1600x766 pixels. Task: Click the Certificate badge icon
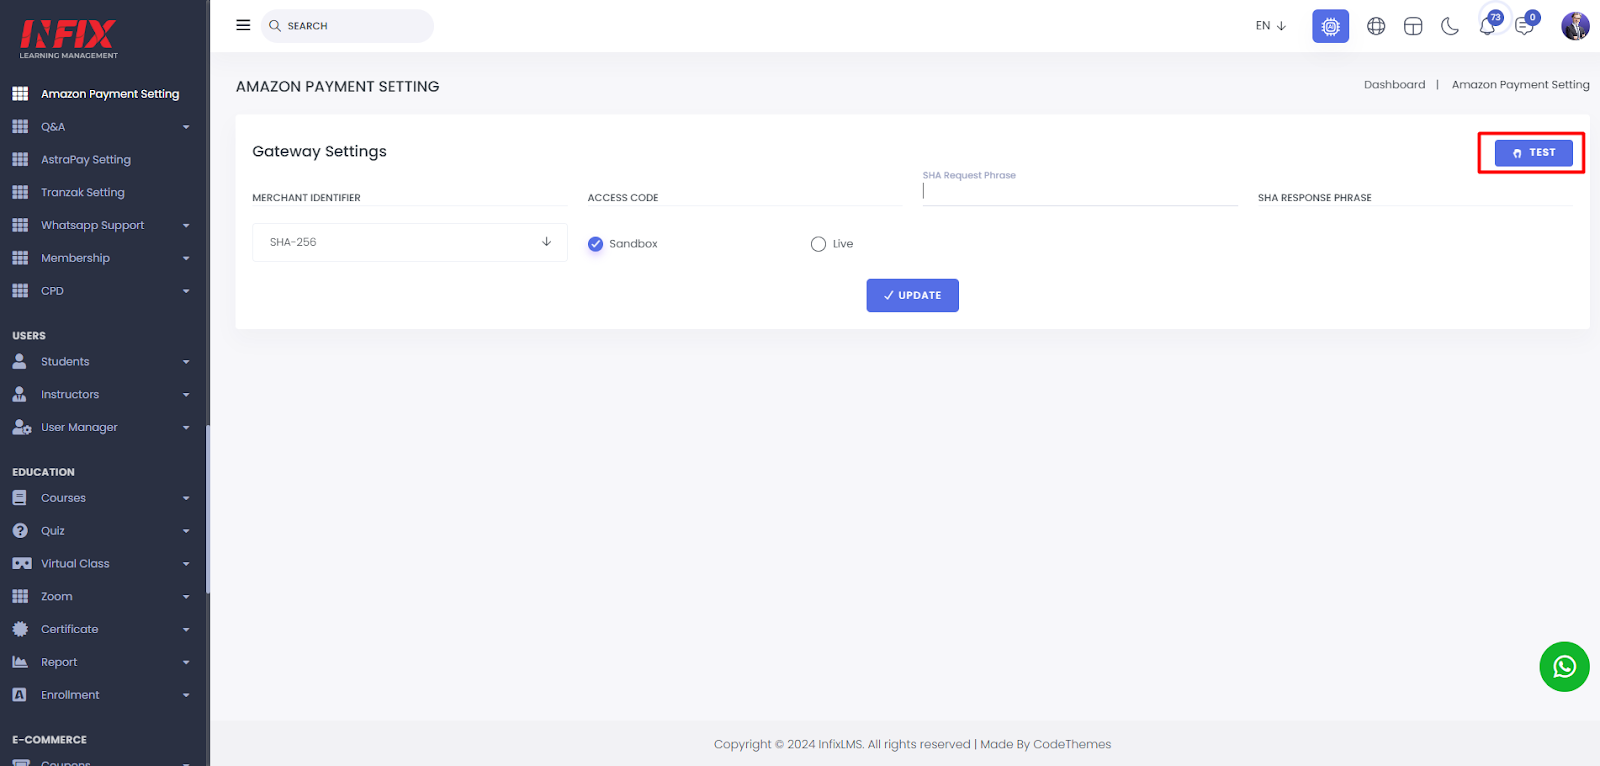(x=20, y=629)
